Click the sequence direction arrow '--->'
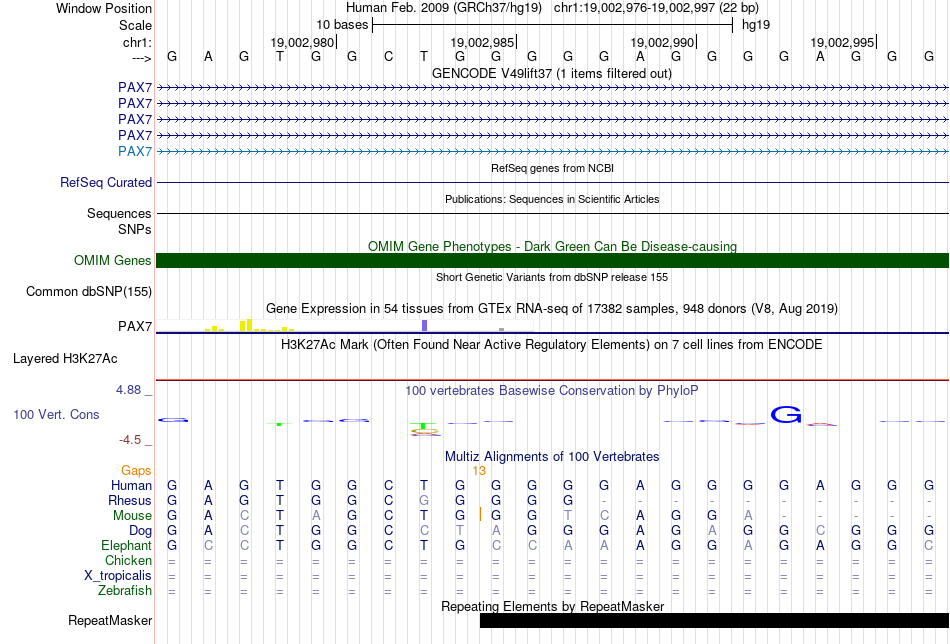This screenshot has width=950, height=644. tap(141, 58)
